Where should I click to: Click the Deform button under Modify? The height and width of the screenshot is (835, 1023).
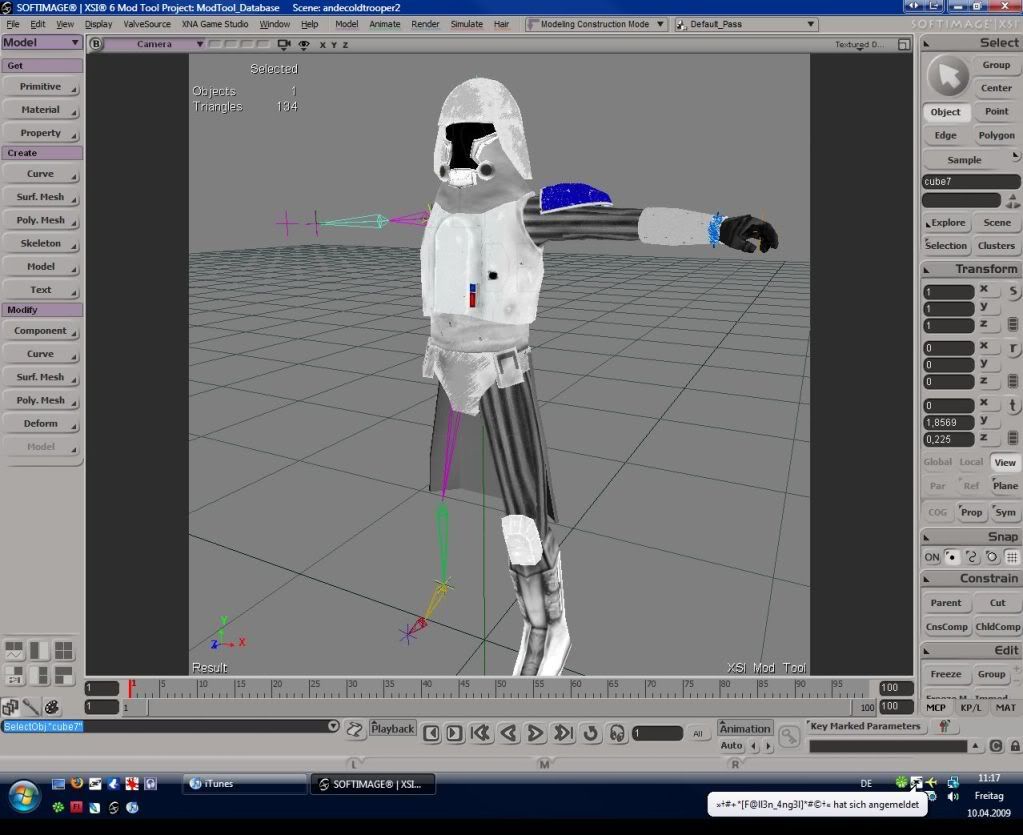pos(40,424)
